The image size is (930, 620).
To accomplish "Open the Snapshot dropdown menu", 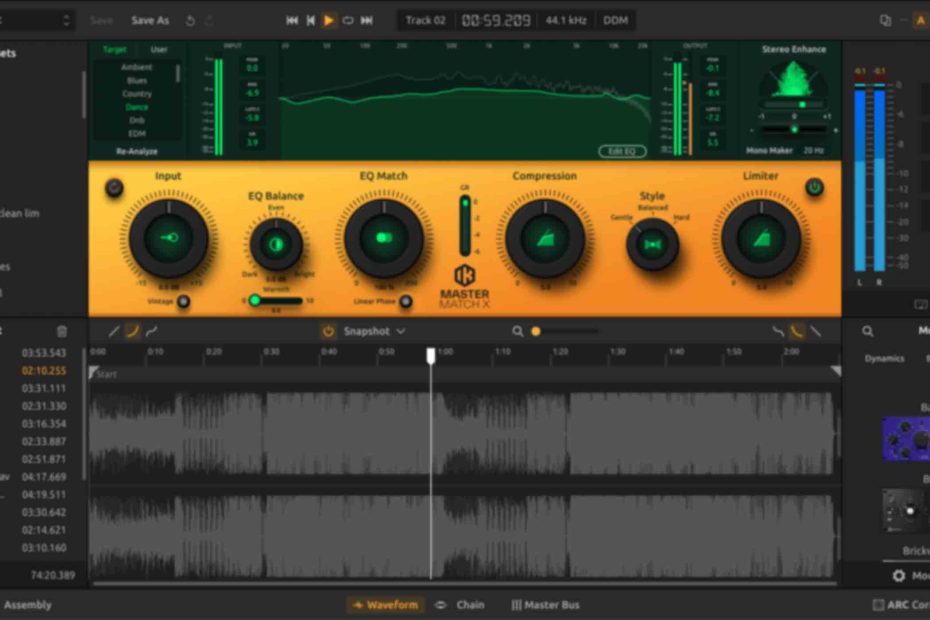I will pyautogui.click(x=374, y=331).
